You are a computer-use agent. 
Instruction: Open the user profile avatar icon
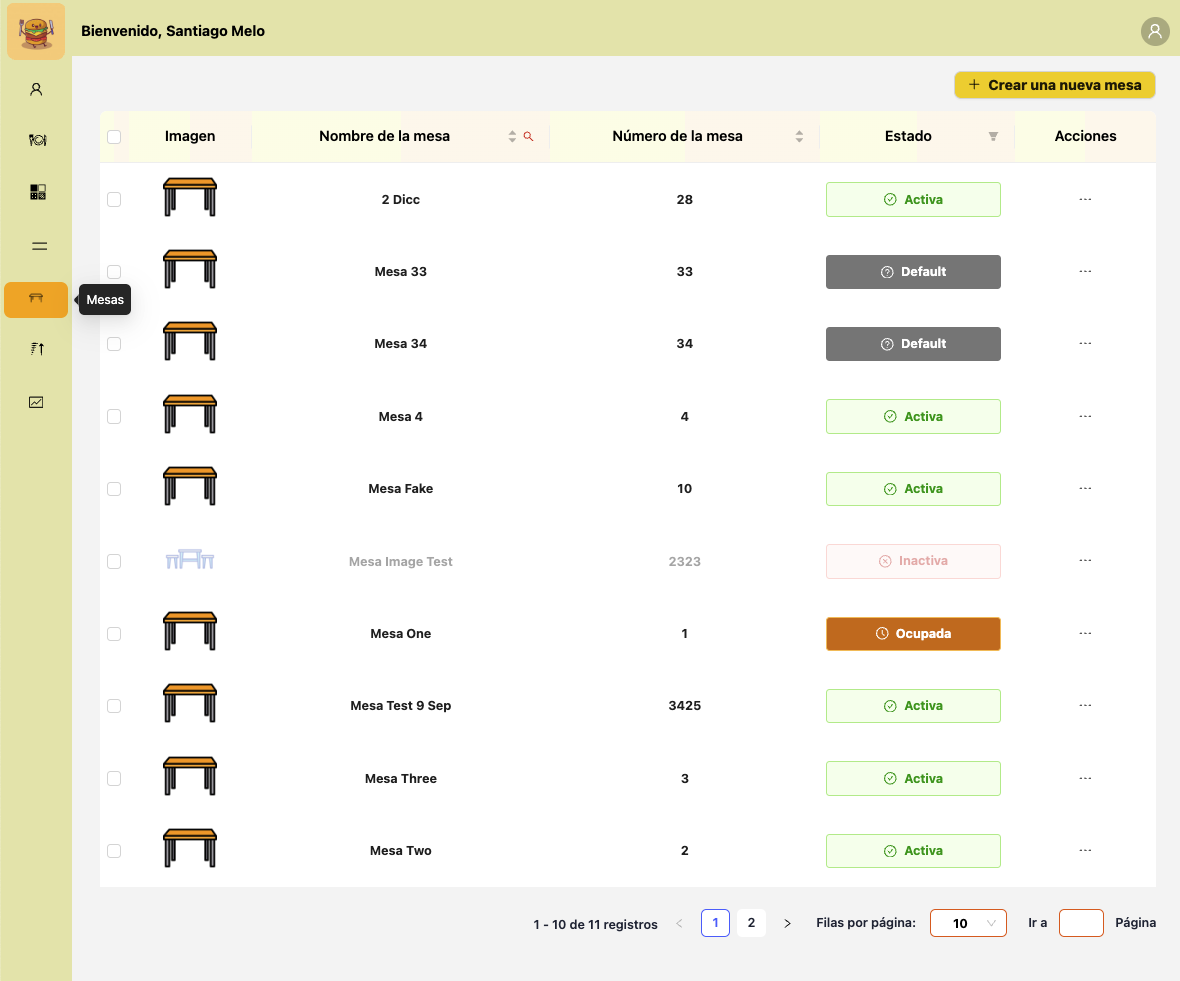pyautogui.click(x=1155, y=31)
